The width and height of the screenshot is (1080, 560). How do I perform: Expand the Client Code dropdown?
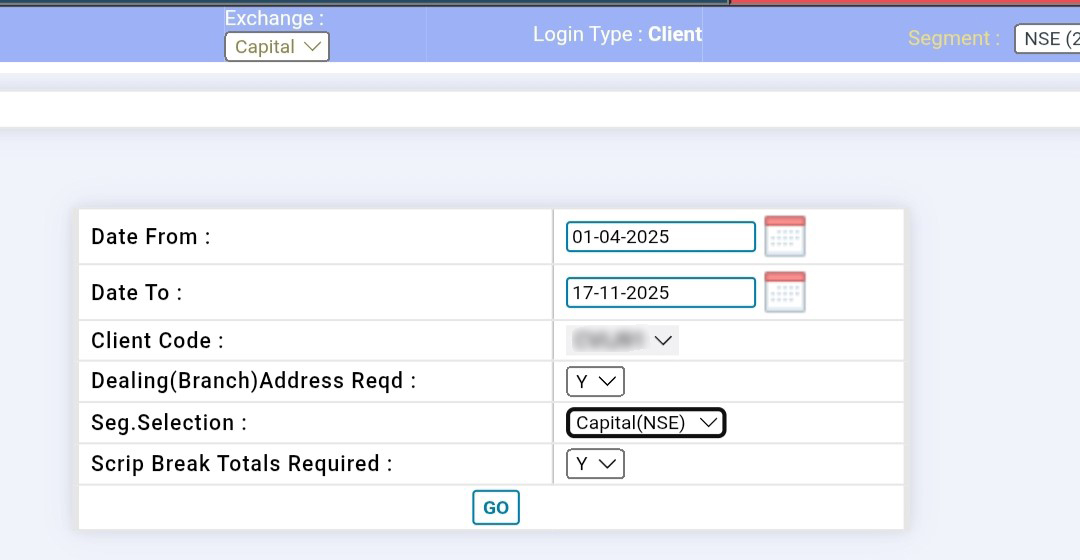point(622,341)
